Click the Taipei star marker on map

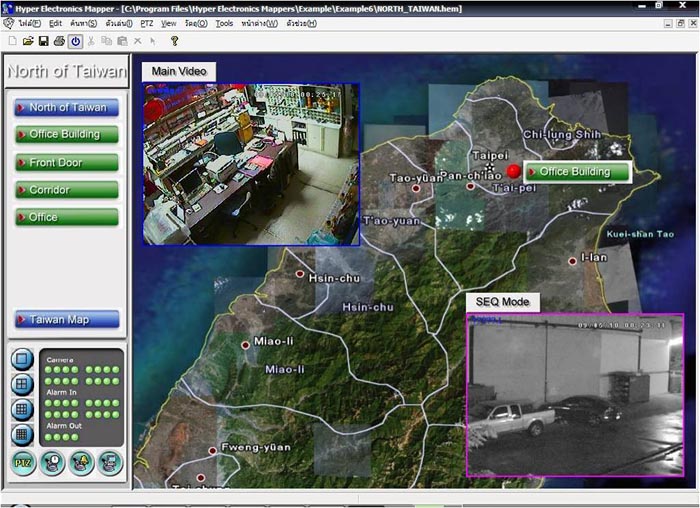point(490,167)
